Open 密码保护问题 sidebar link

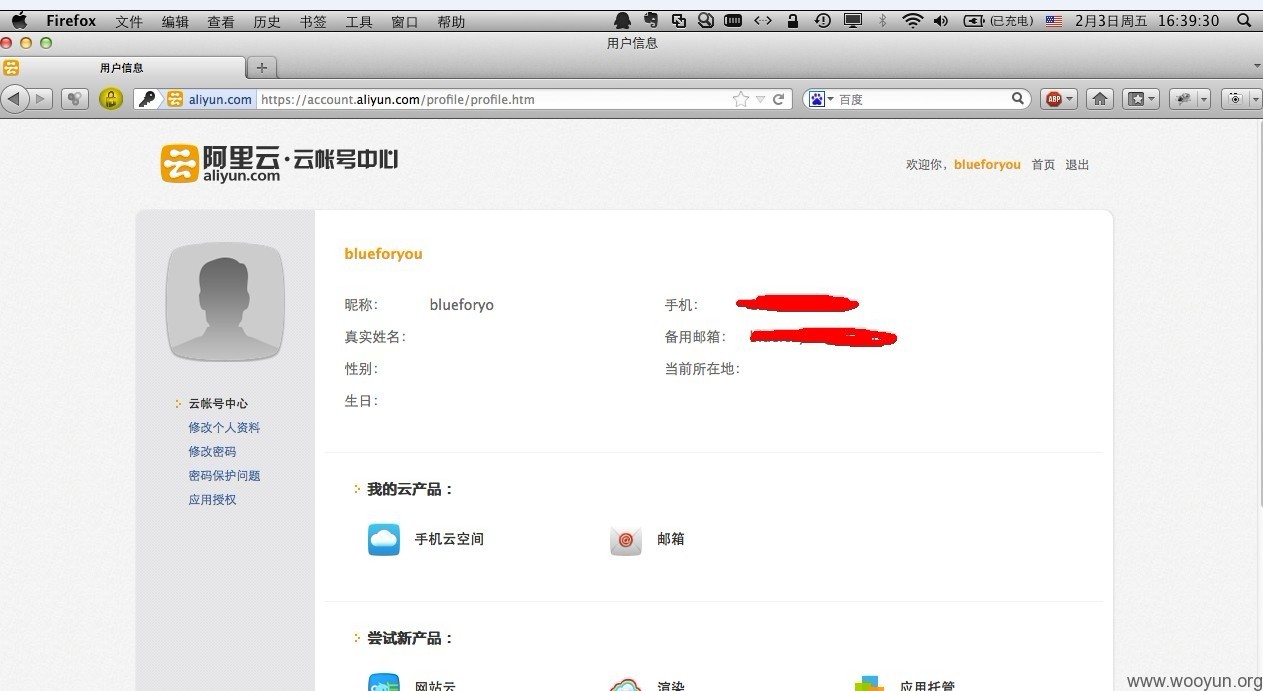tap(224, 476)
